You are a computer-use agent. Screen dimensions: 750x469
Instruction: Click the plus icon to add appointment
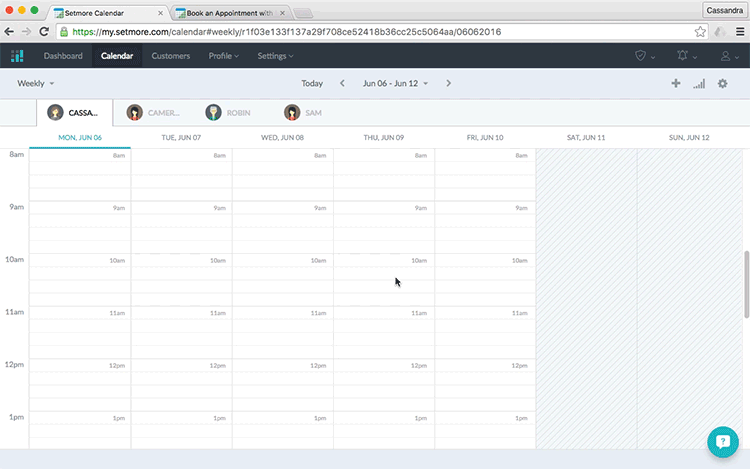pyautogui.click(x=675, y=83)
